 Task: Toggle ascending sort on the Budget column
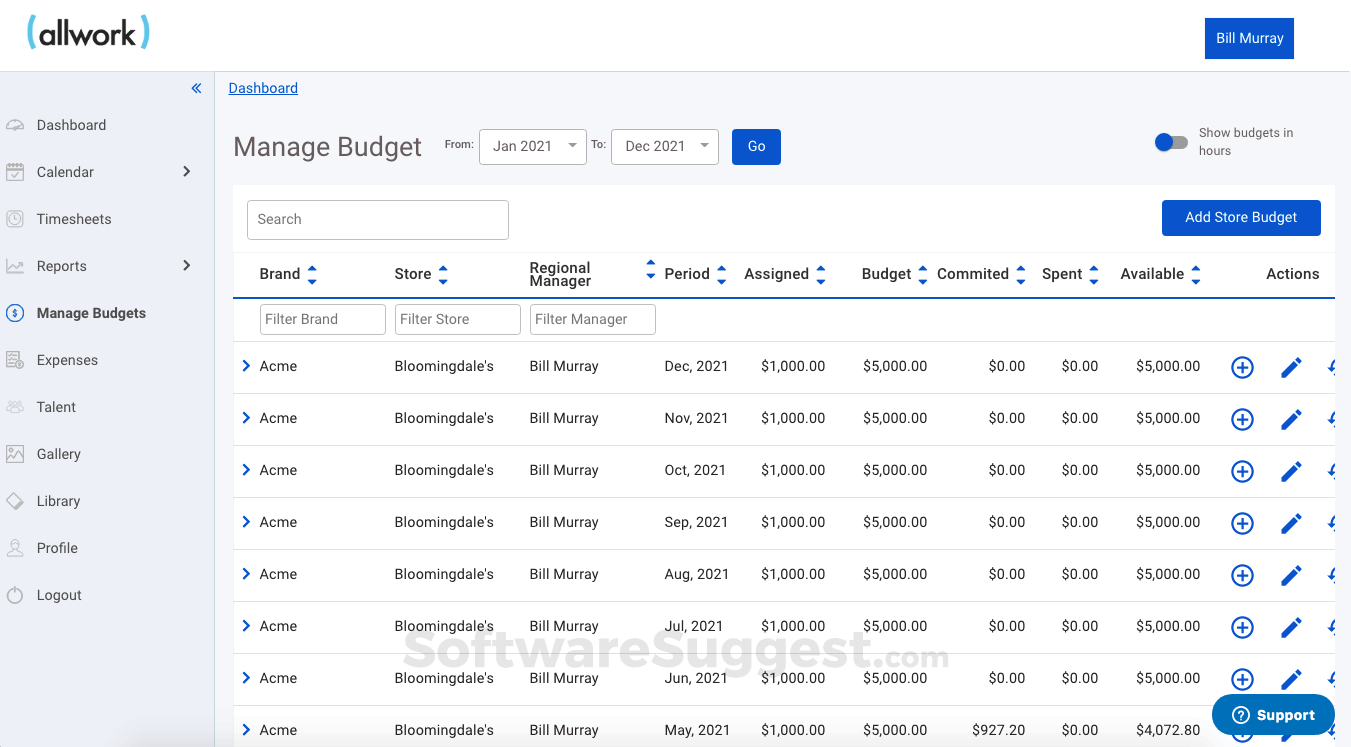(x=921, y=268)
